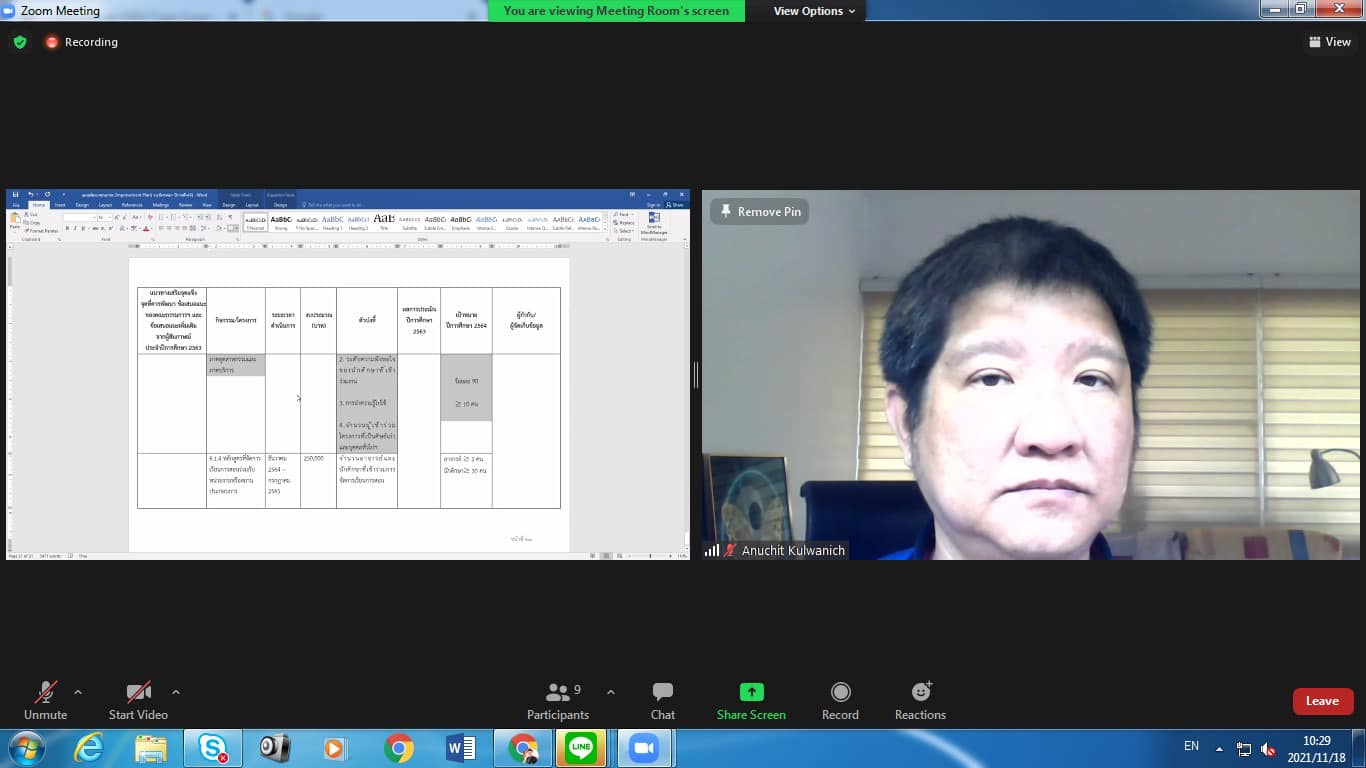Expand video options arrow beside Start Video

(176, 692)
